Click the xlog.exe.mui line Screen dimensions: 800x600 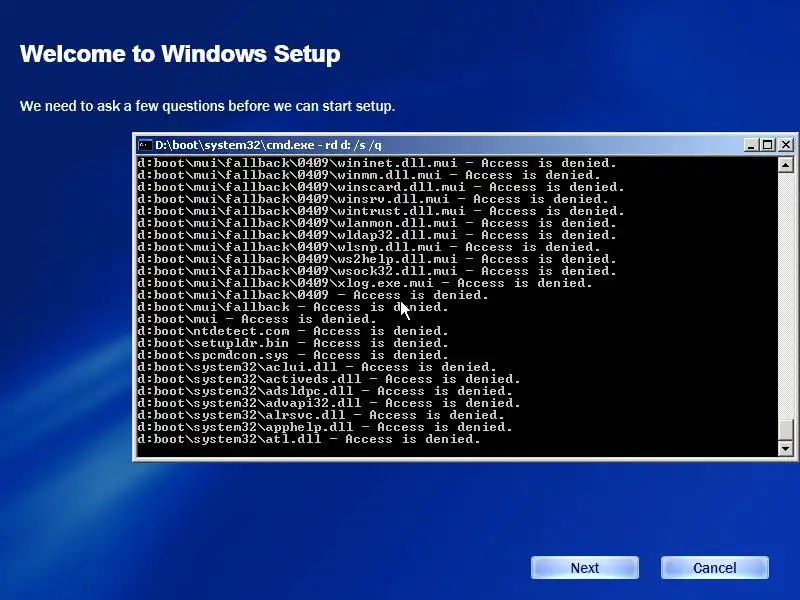(365, 283)
